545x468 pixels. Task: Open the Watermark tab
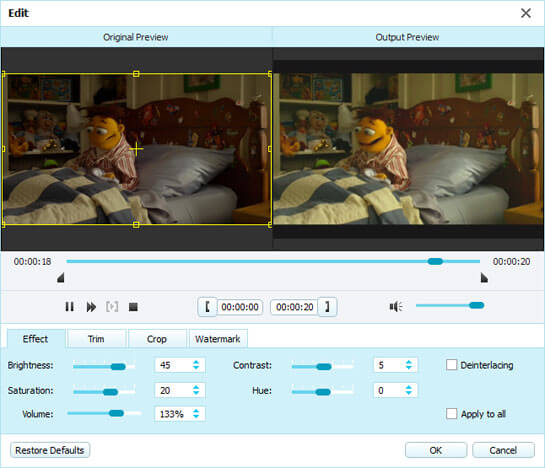(218, 339)
